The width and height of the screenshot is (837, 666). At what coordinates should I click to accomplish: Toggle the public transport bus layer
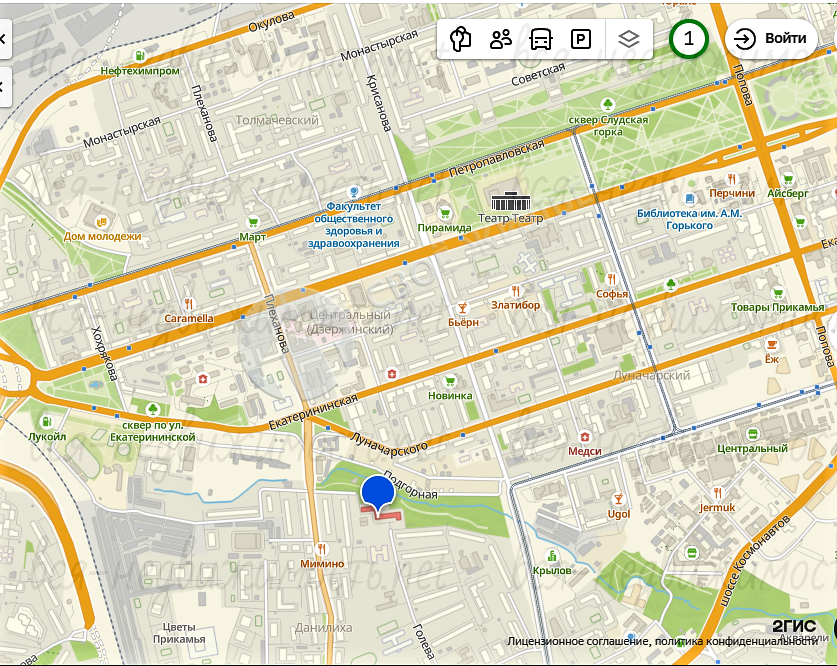point(541,39)
